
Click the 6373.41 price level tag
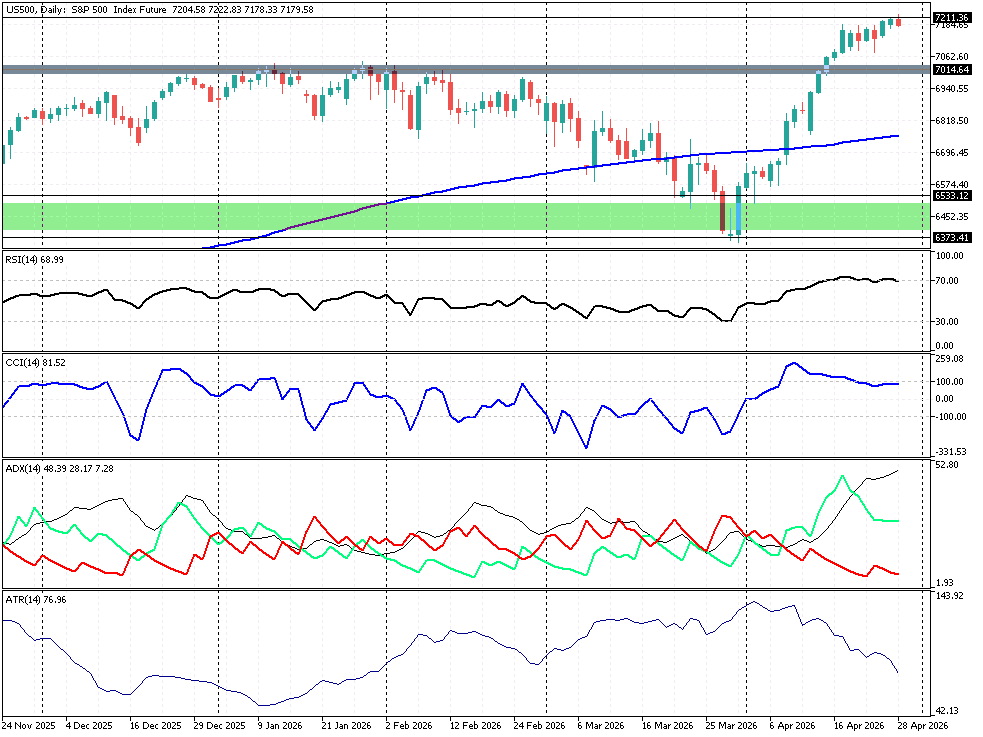(x=951, y=237)
